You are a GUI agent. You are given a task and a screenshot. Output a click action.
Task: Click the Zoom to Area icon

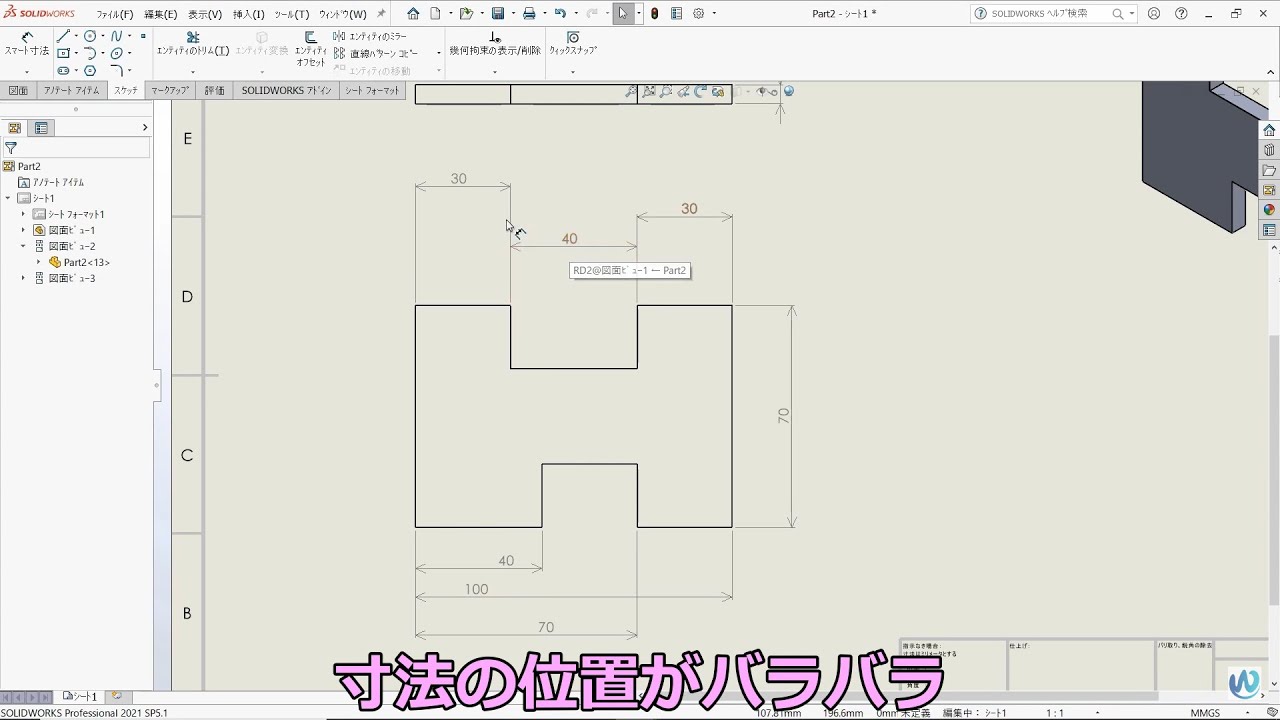(x=666, y=91)
